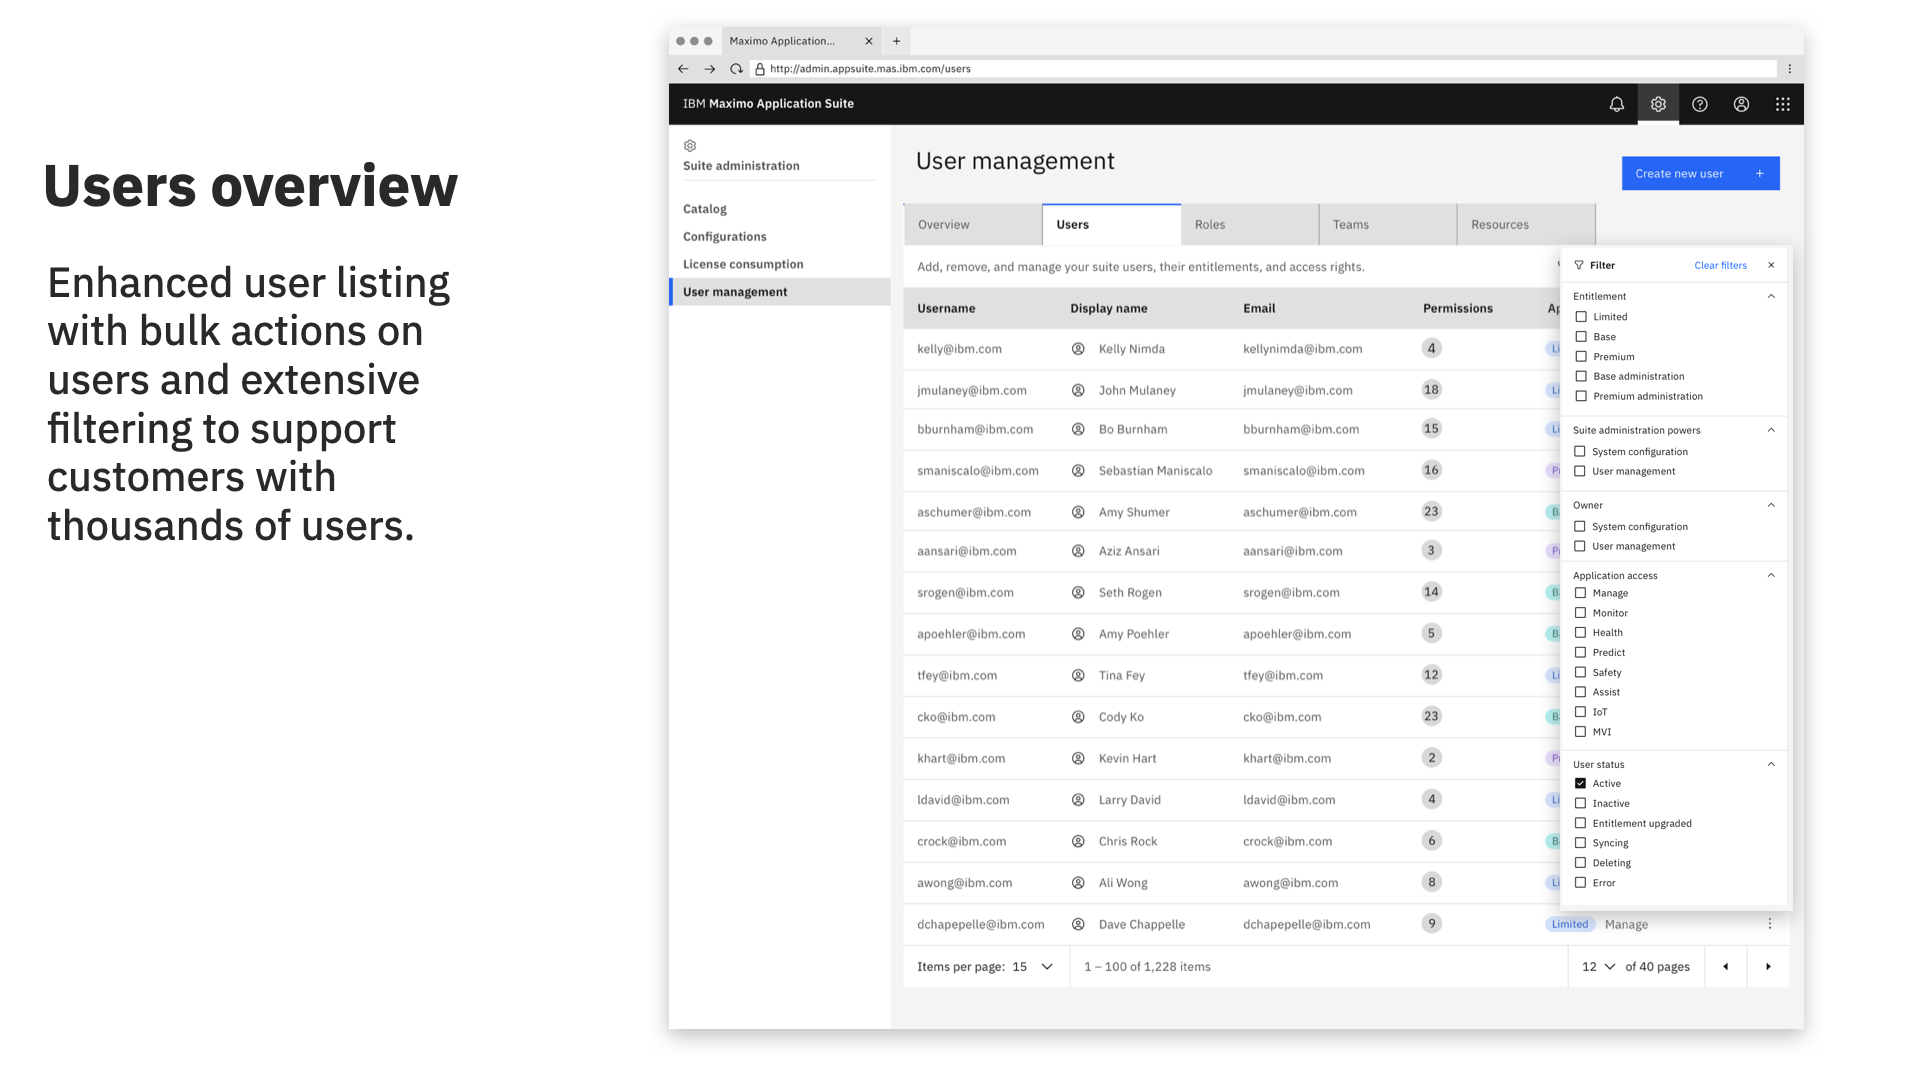The height and width of the screenshot is (1068, 1912).
Task: Collapse the Entitlement filter section
Action: click(x=1771, y=296)
